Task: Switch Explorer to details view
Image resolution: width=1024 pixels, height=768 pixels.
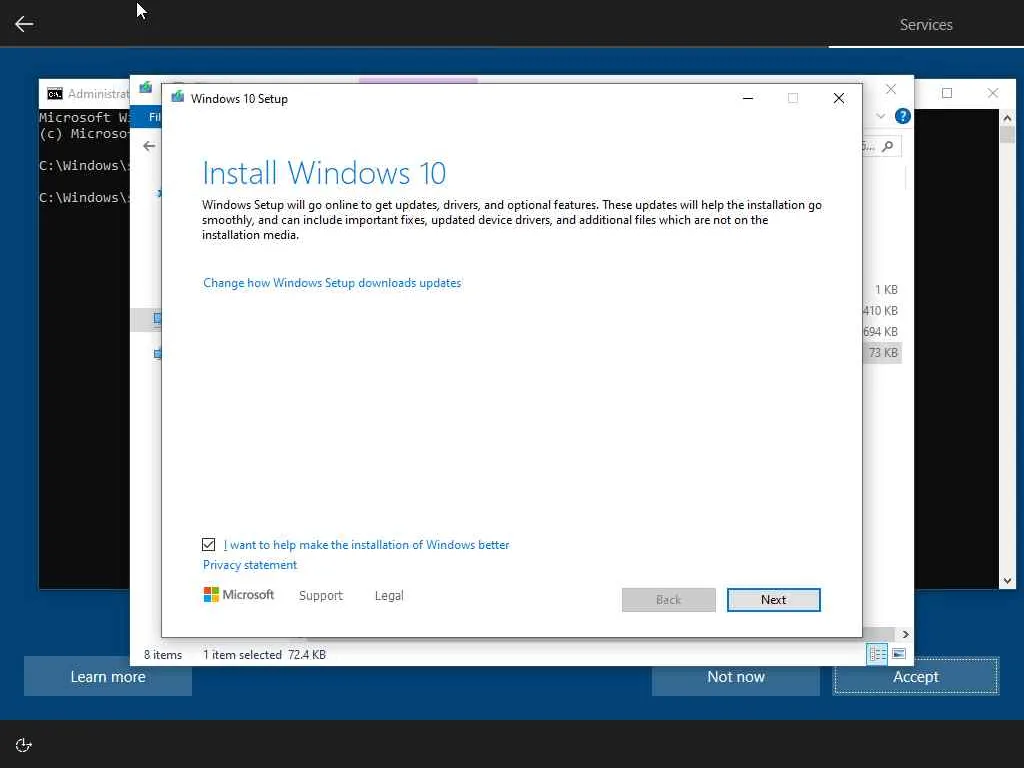Action: [877, 654]
